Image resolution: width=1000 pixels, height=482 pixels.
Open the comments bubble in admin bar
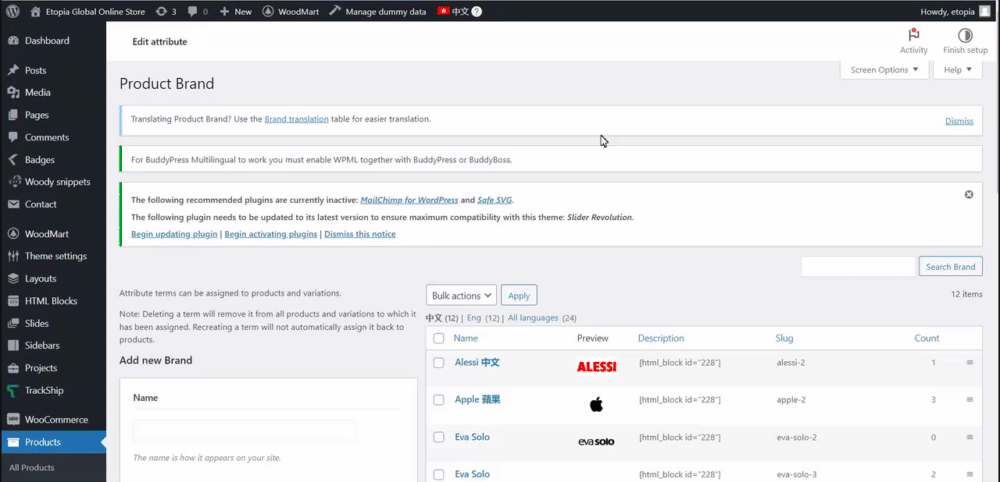[x=198, y=11]
